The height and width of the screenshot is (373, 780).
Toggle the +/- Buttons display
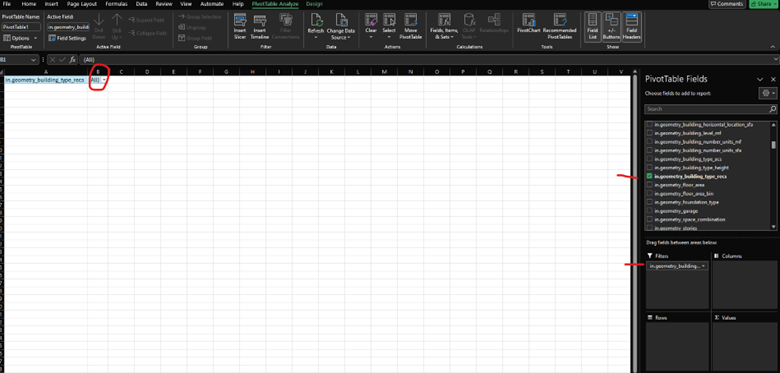[x=611, y=27]
